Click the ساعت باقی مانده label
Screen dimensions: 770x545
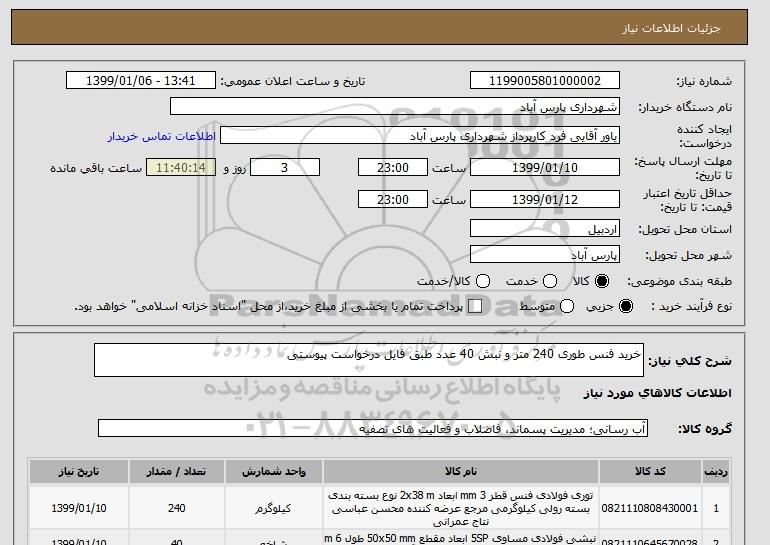(96, 168)
